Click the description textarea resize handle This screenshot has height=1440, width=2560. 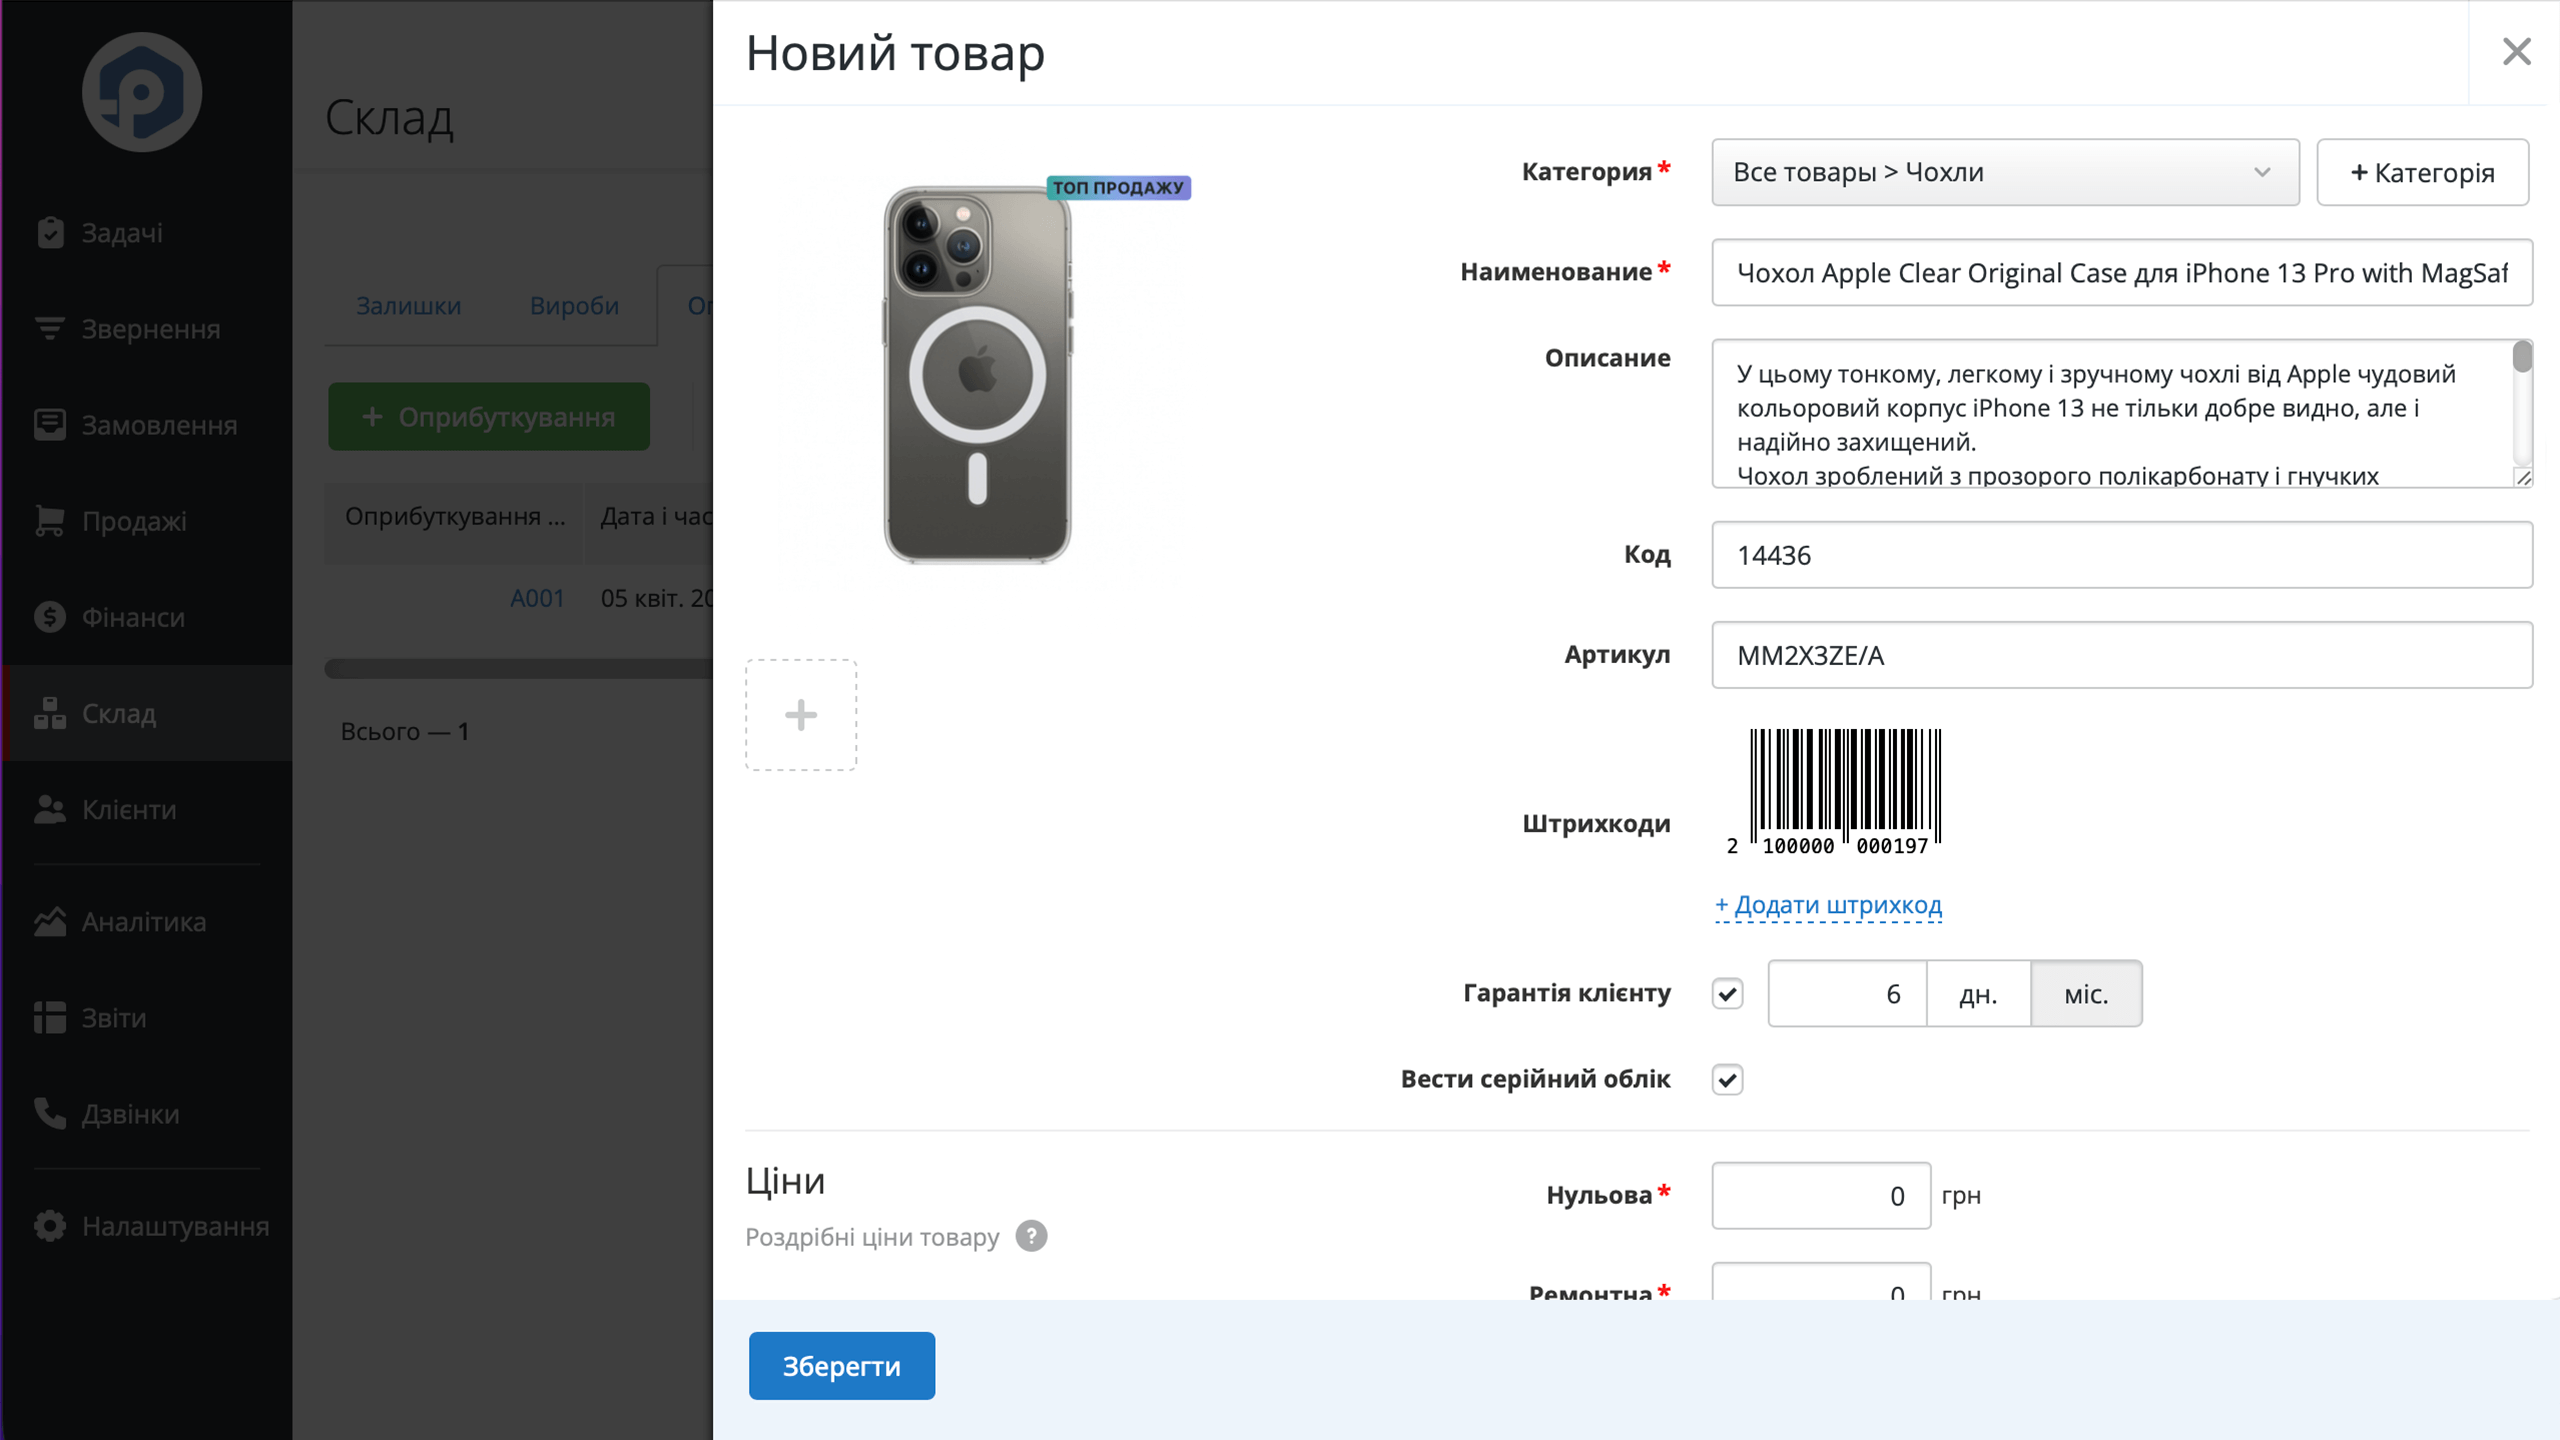tap(2523, 478)
